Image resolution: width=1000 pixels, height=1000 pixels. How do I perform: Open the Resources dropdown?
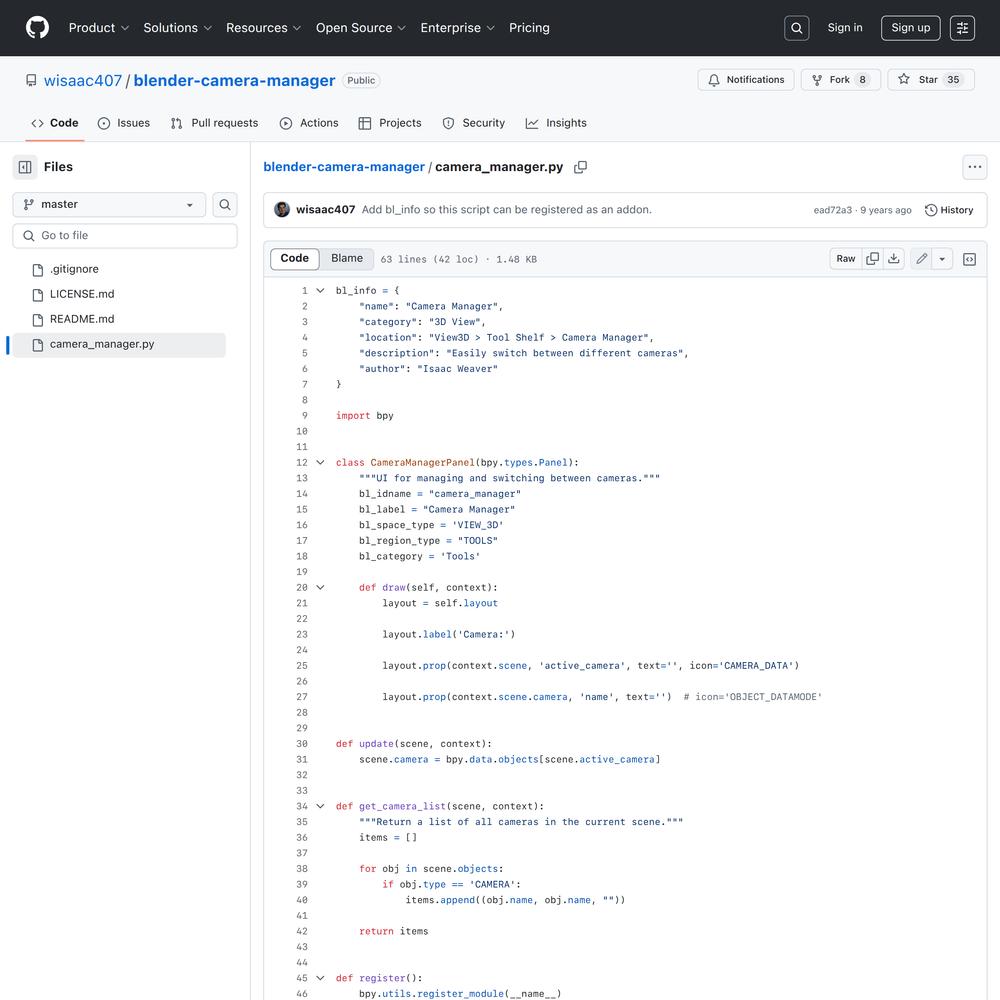pos(263,28)
